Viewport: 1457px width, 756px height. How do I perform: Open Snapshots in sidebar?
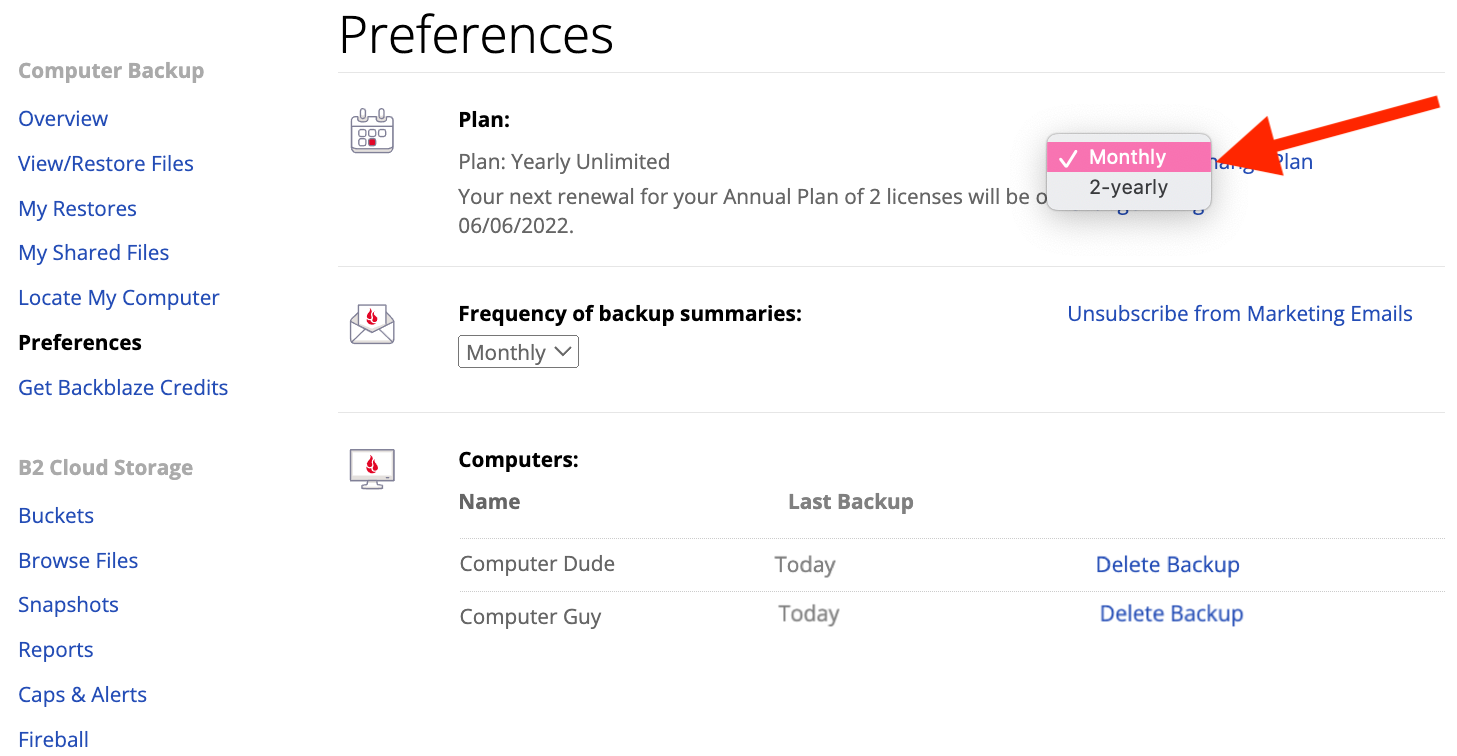tap(68, 605)
